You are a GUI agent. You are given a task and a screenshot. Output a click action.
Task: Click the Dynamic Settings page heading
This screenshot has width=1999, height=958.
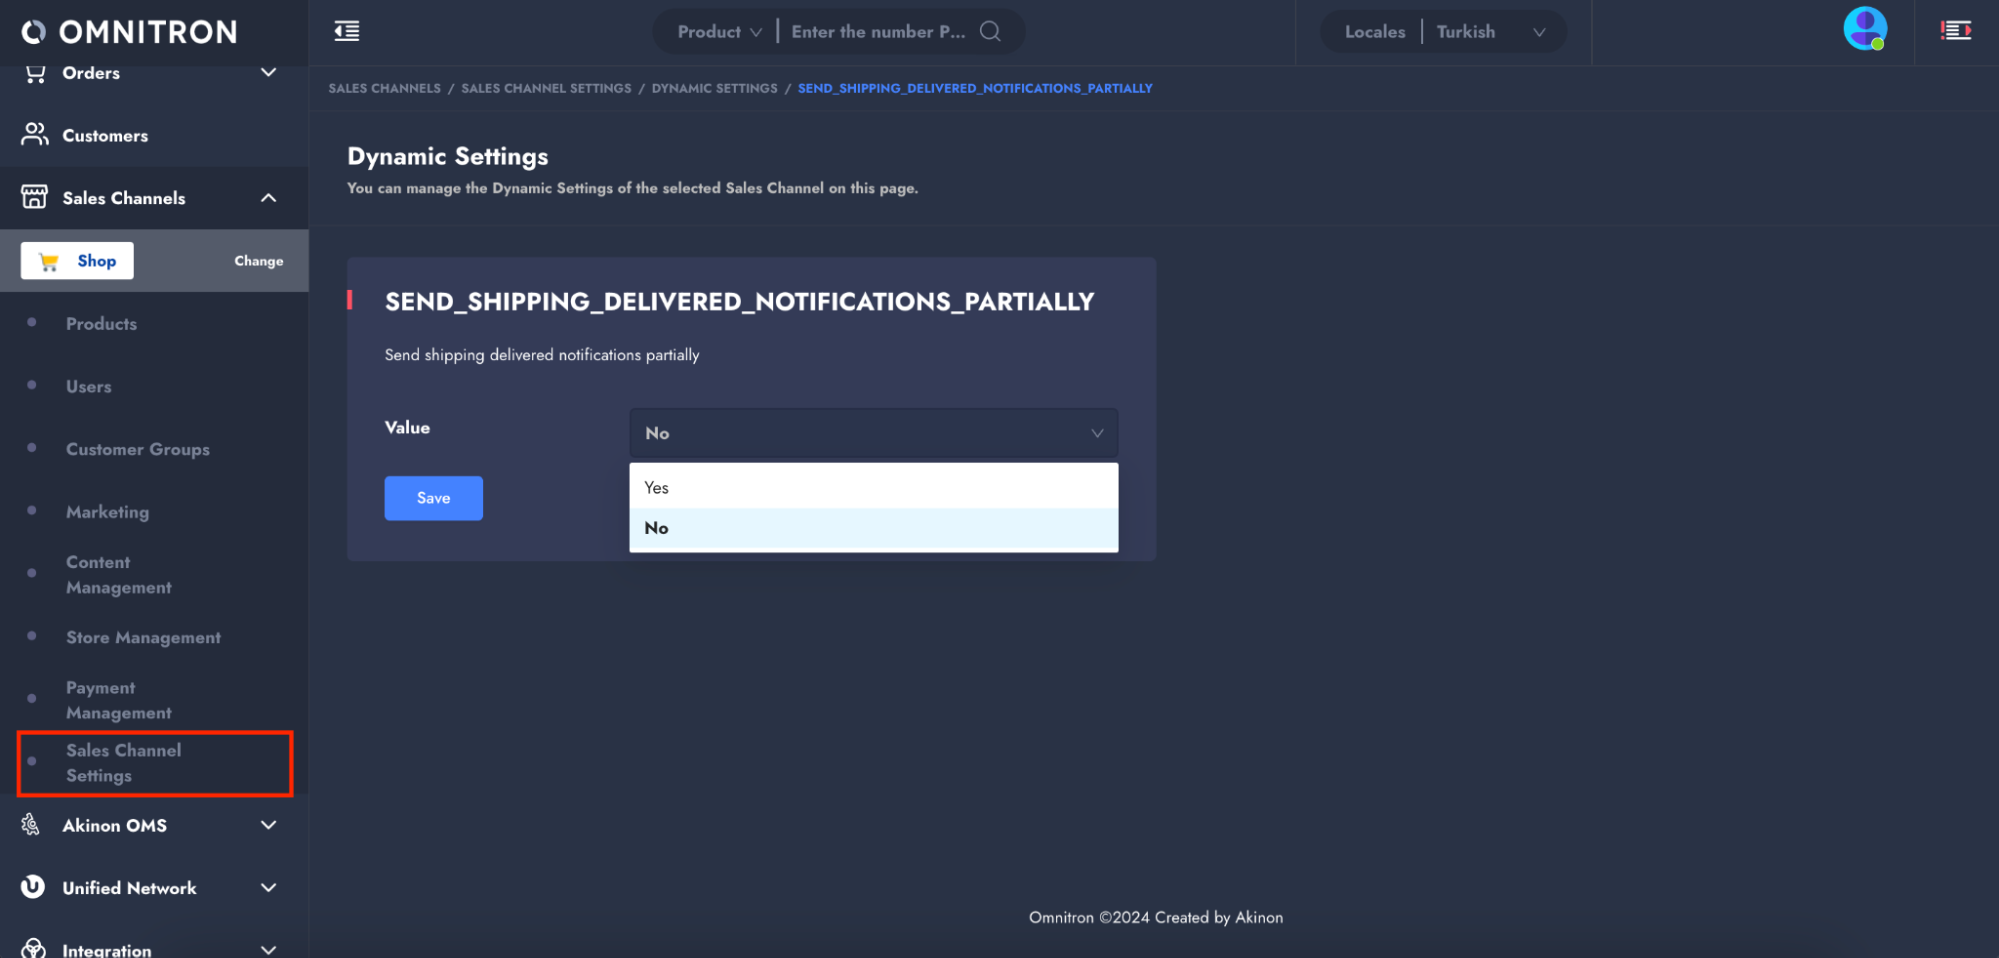click(448, 156)
